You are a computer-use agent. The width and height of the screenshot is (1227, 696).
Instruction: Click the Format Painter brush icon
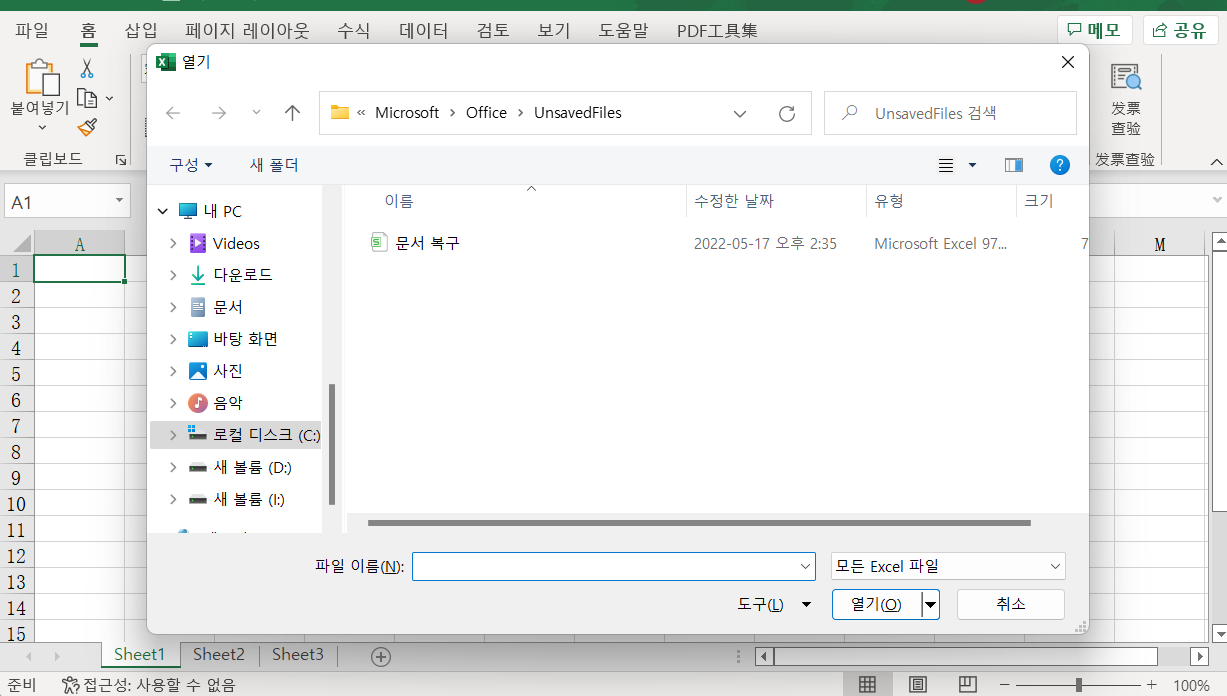pyautogui.click(x=87, y=127)
